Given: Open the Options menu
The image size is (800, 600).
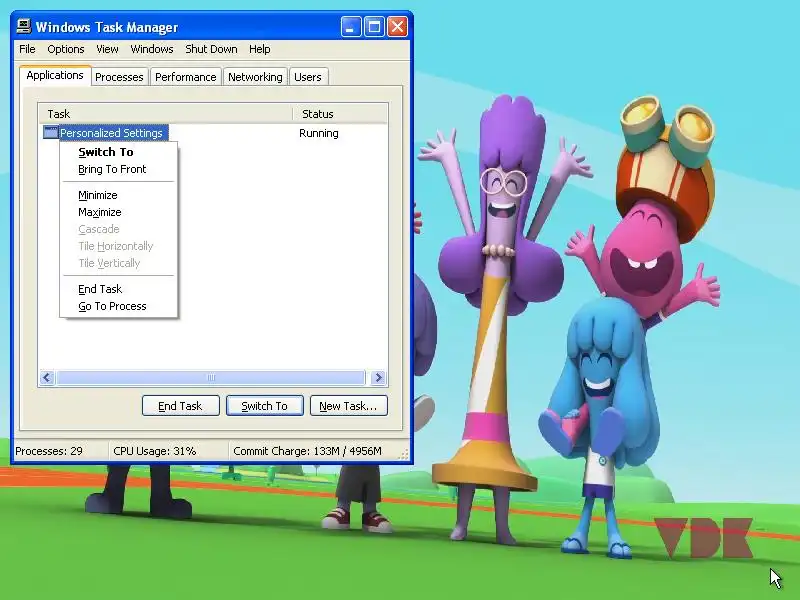Looking at the screenshot, I should pos(66,49).
